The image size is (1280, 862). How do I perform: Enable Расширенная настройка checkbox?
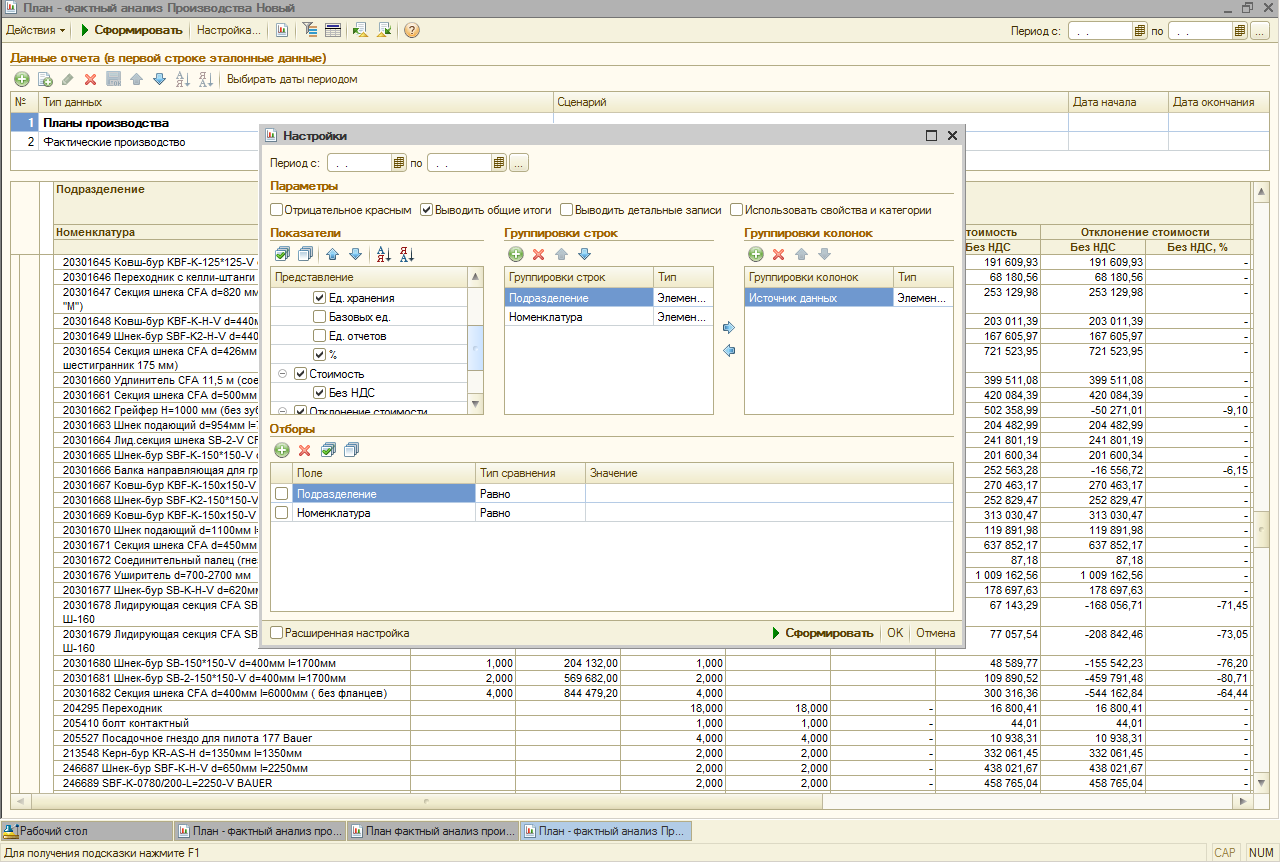point(277,633)
